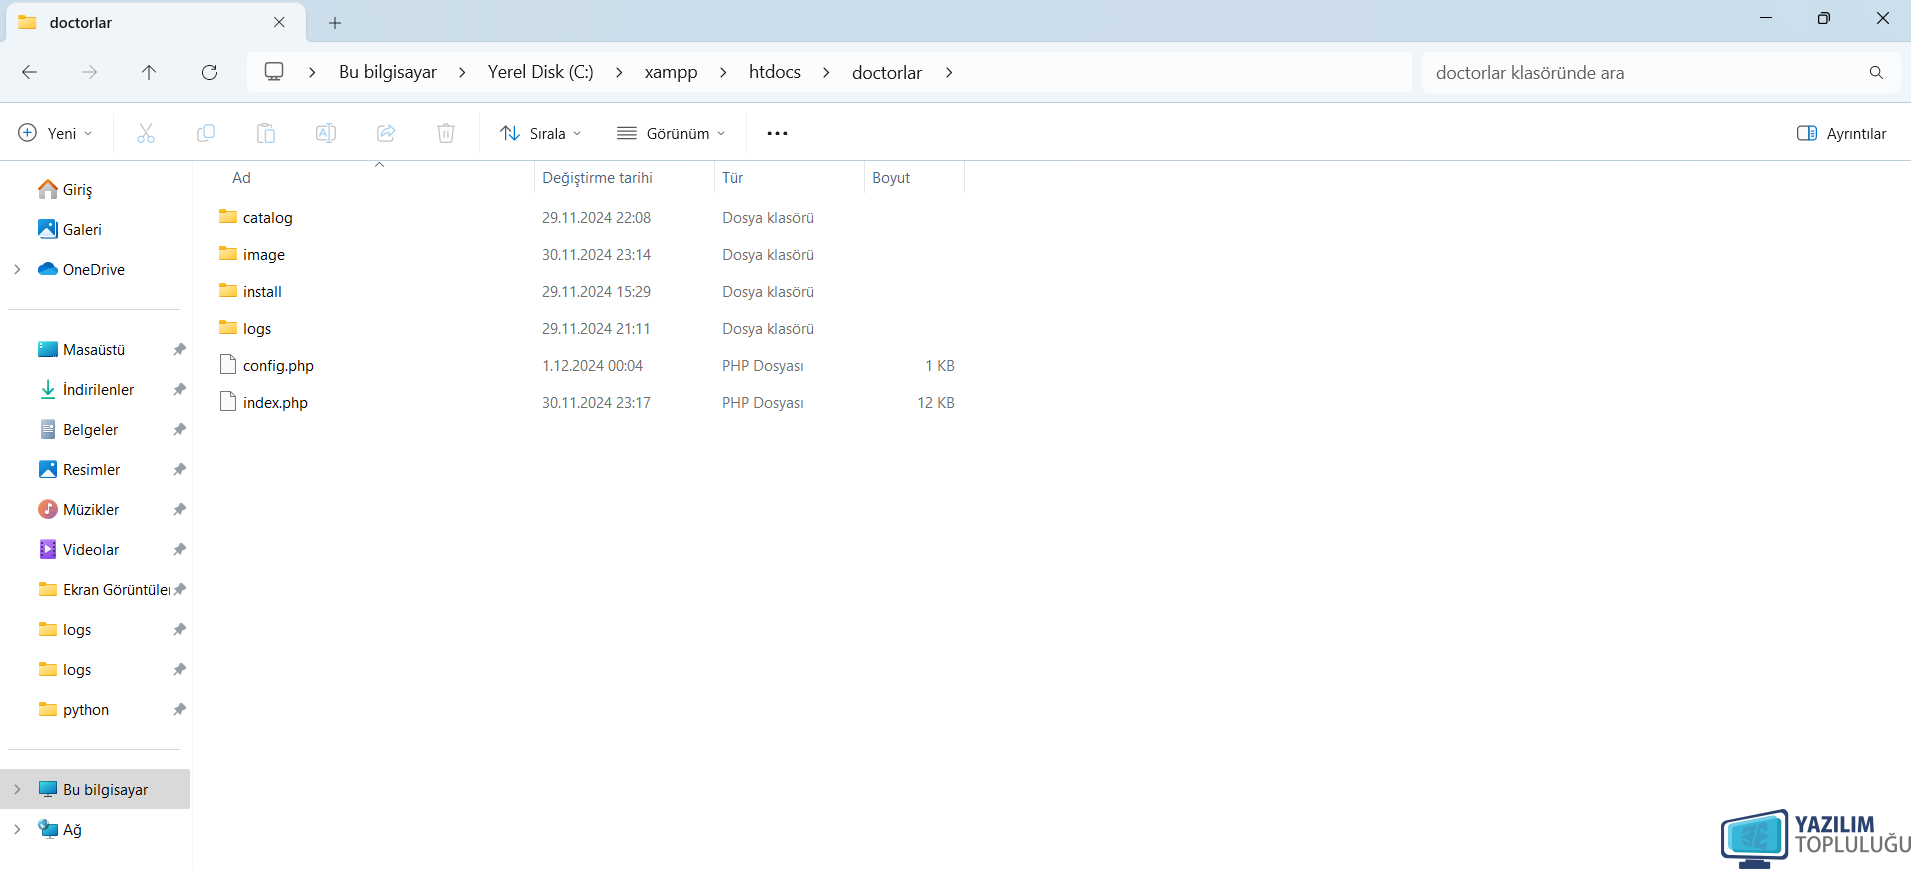The image size is (1911, 869).
Task: Unpin Masaüstü using its pin icon
Action: [179, 349]
